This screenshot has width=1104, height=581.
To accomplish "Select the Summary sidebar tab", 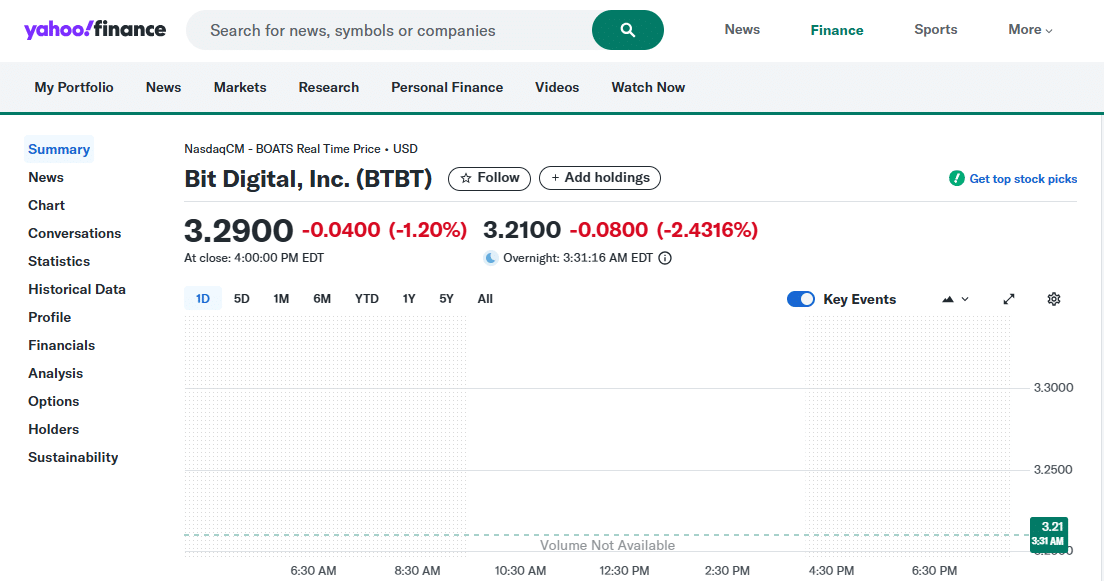I will pos(59,149).
